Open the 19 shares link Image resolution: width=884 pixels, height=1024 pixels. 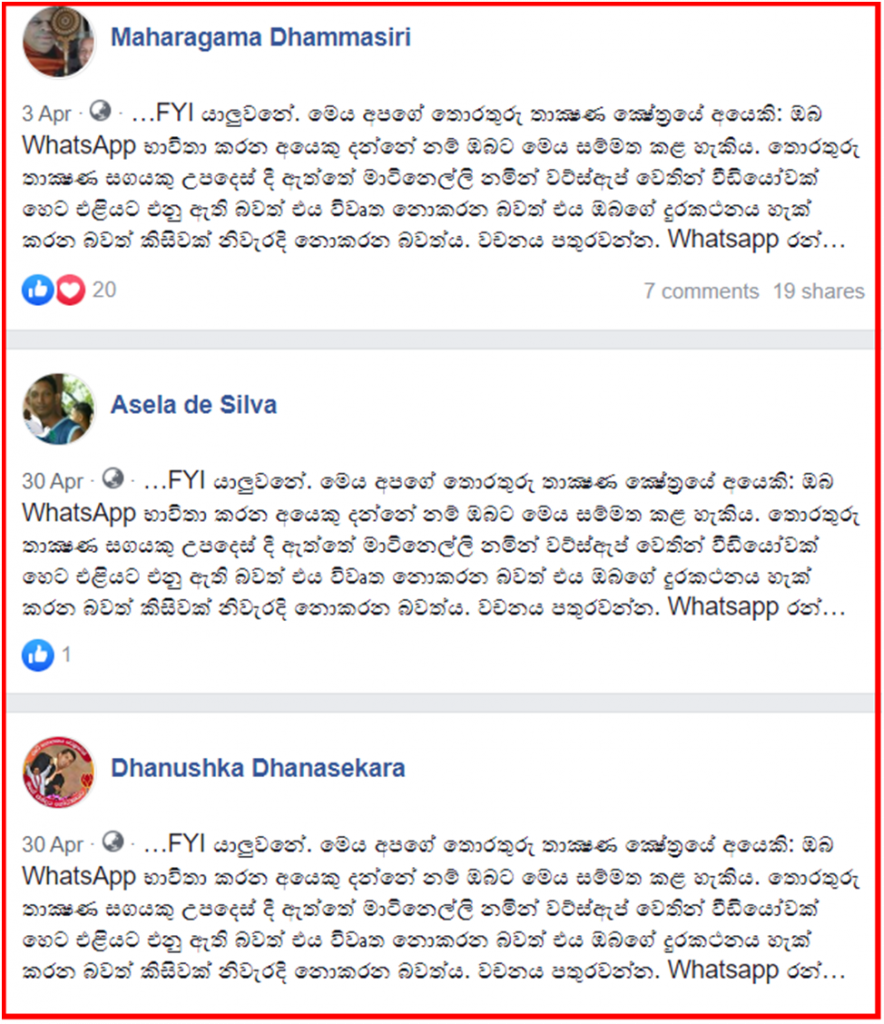click(x=819, y=291)
